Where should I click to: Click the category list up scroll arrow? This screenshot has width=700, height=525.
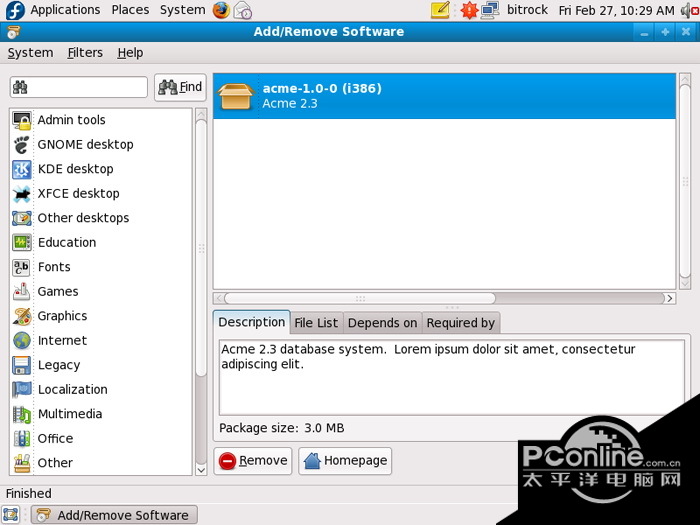201,114
